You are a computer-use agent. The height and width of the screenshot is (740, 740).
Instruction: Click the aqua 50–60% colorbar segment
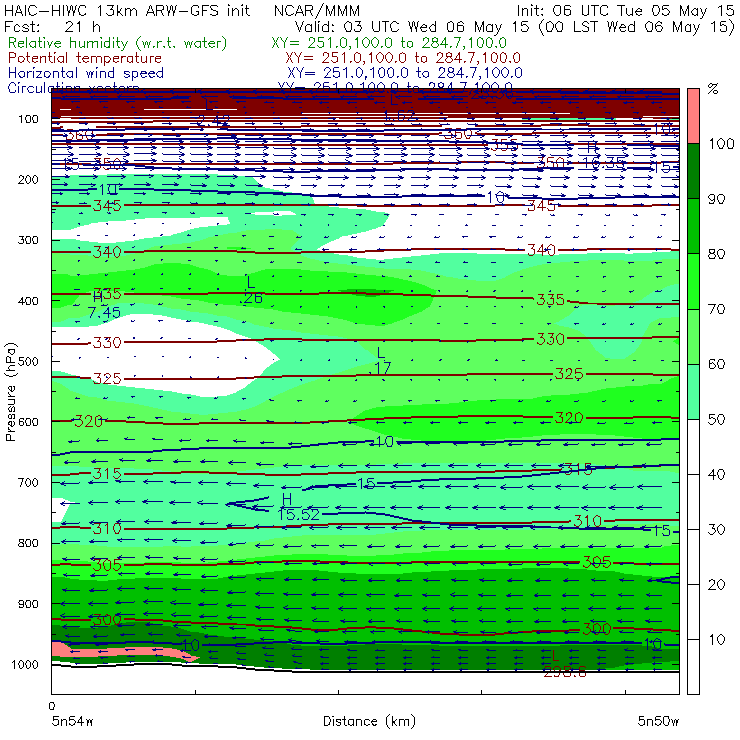693,392
